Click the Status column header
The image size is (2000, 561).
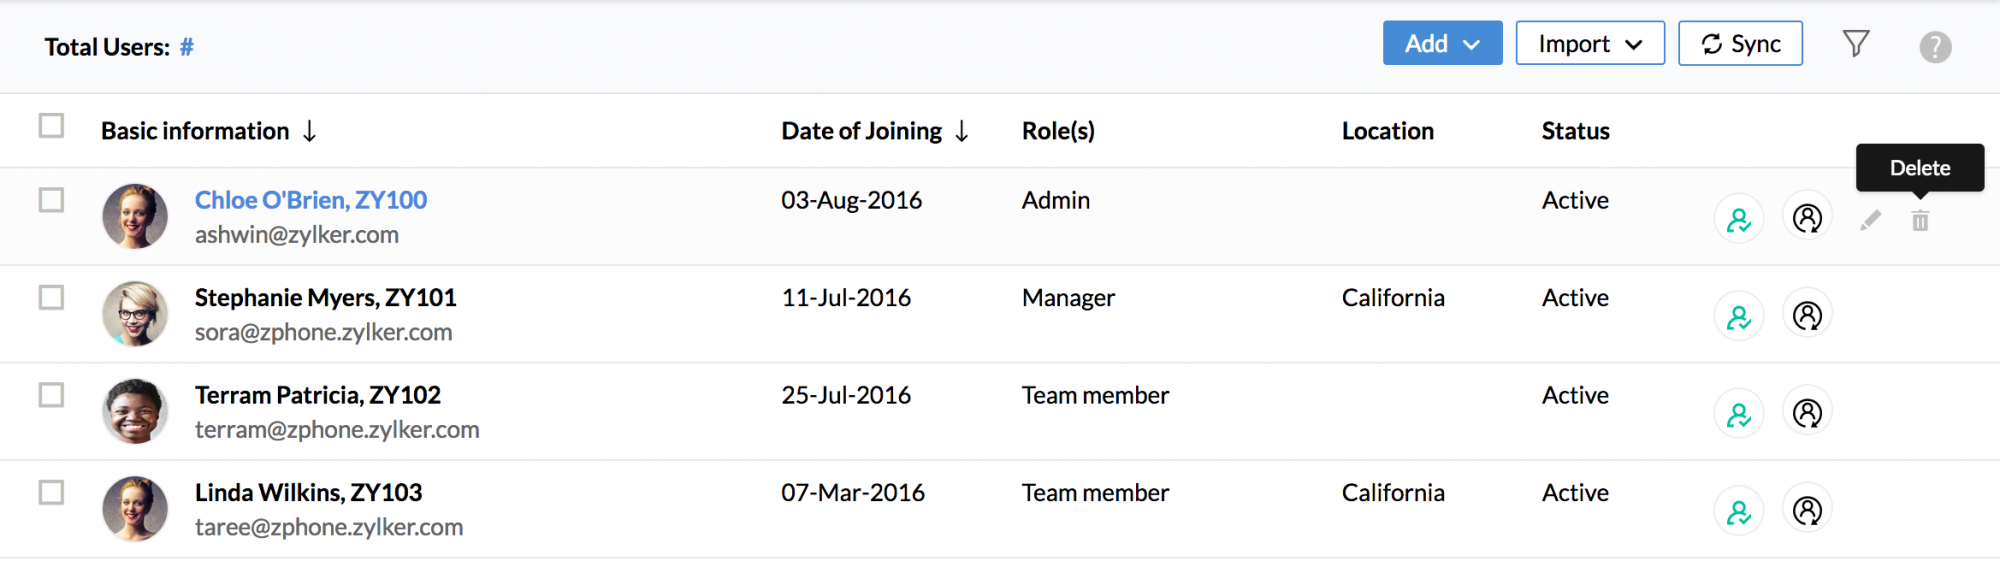click(1575, 131)
